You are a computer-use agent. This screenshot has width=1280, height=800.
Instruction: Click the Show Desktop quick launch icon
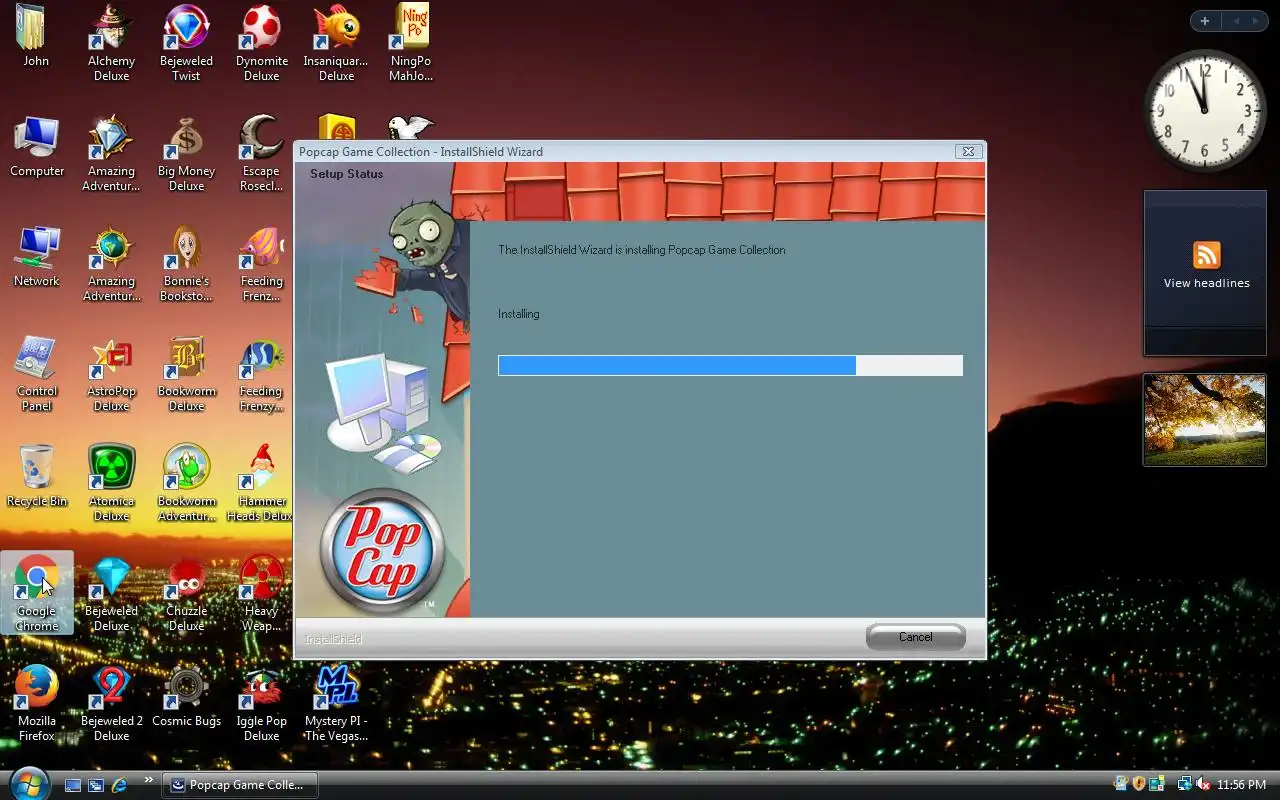(x=73, y=785)
